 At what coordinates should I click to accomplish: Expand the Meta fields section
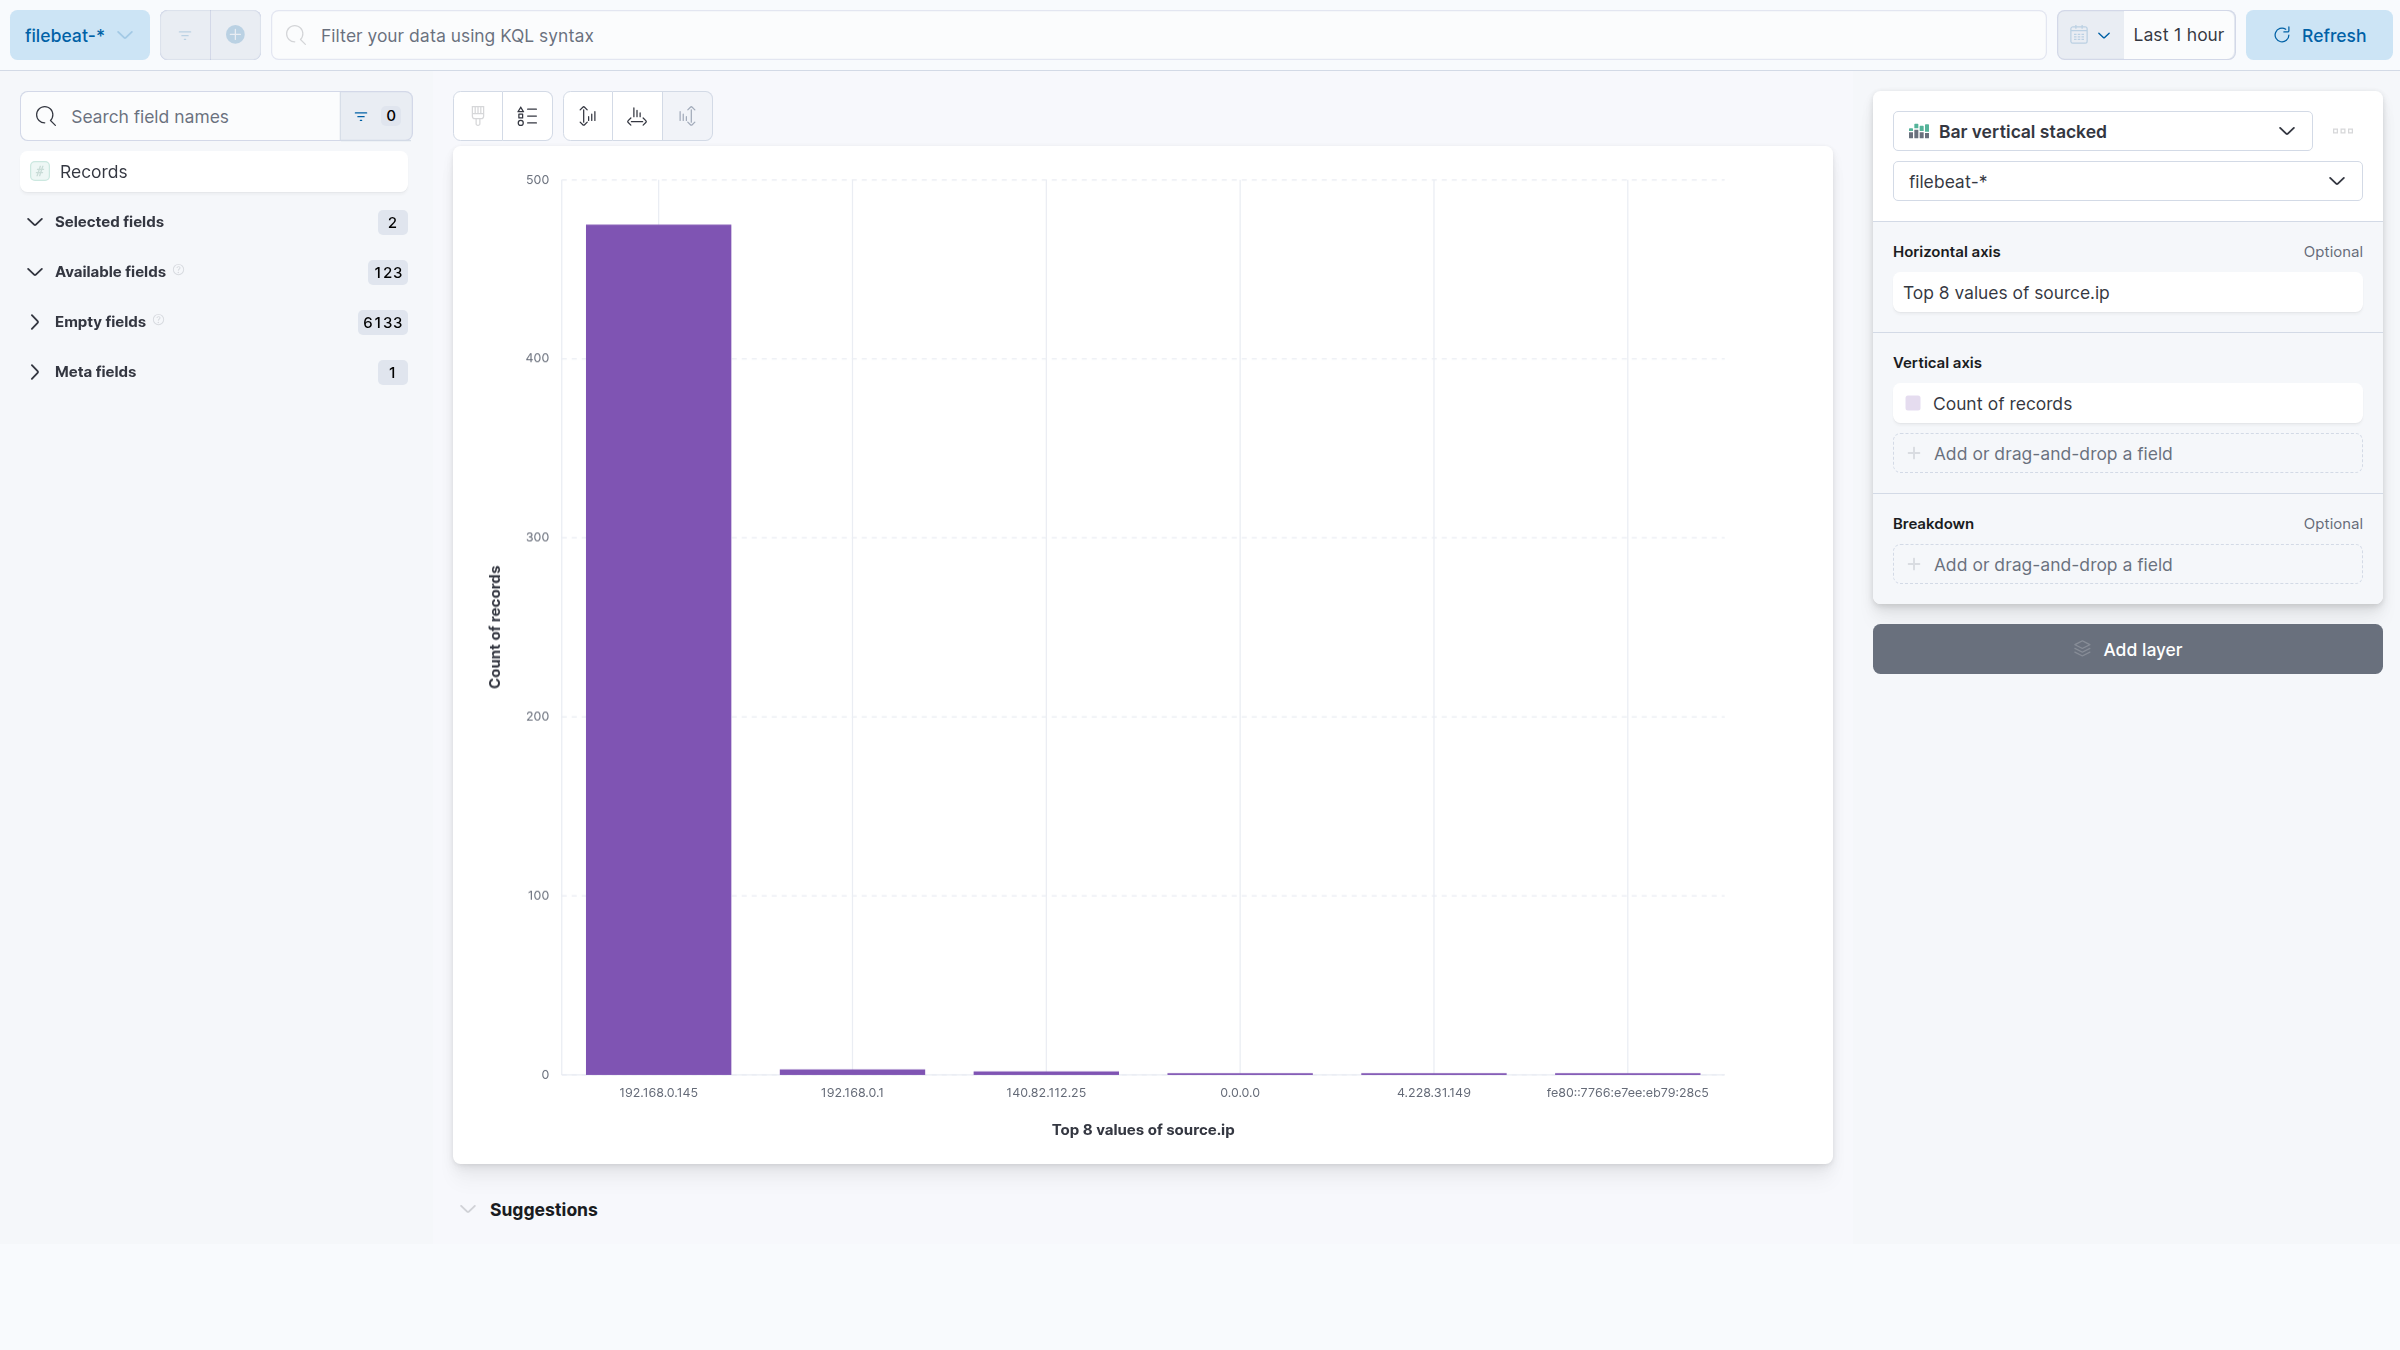(35, 372)
